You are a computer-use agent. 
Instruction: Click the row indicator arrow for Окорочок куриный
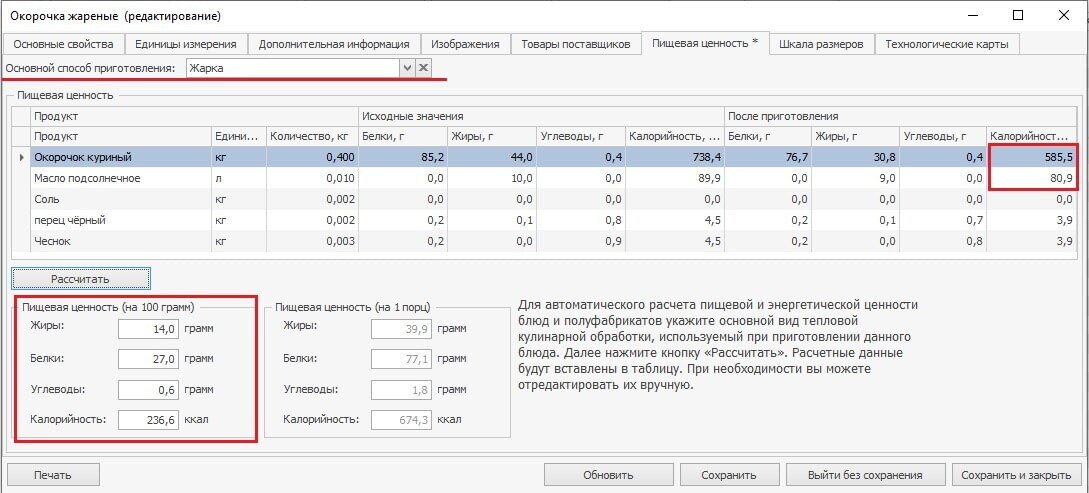(x=20, y=157)
